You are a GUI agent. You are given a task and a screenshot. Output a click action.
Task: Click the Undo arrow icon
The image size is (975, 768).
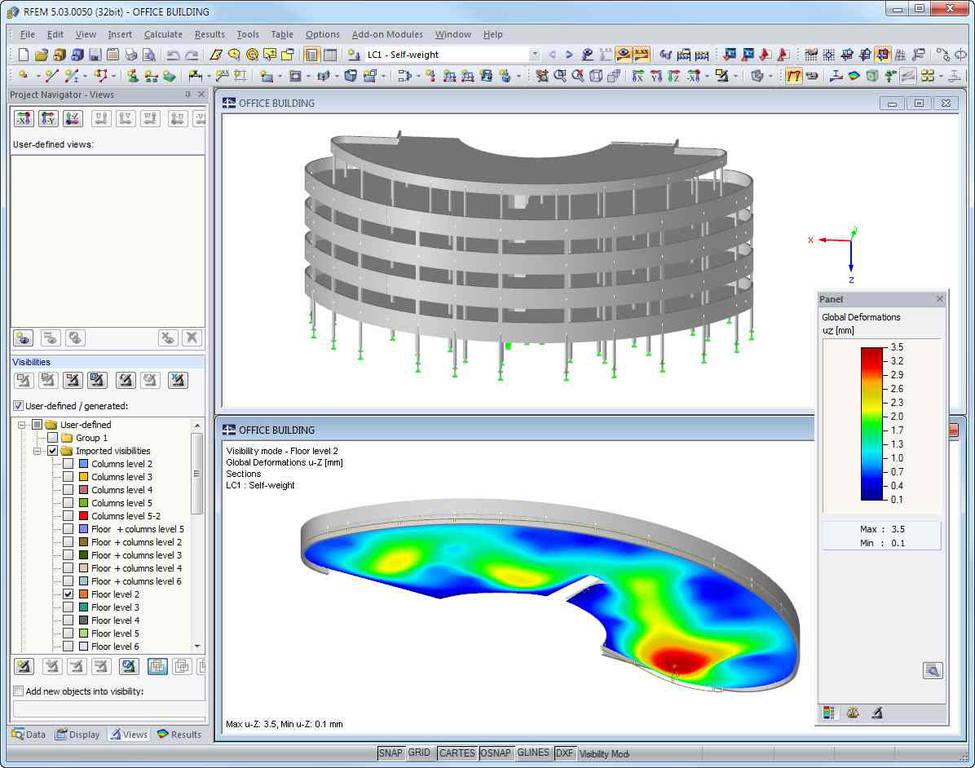point(173,55)
